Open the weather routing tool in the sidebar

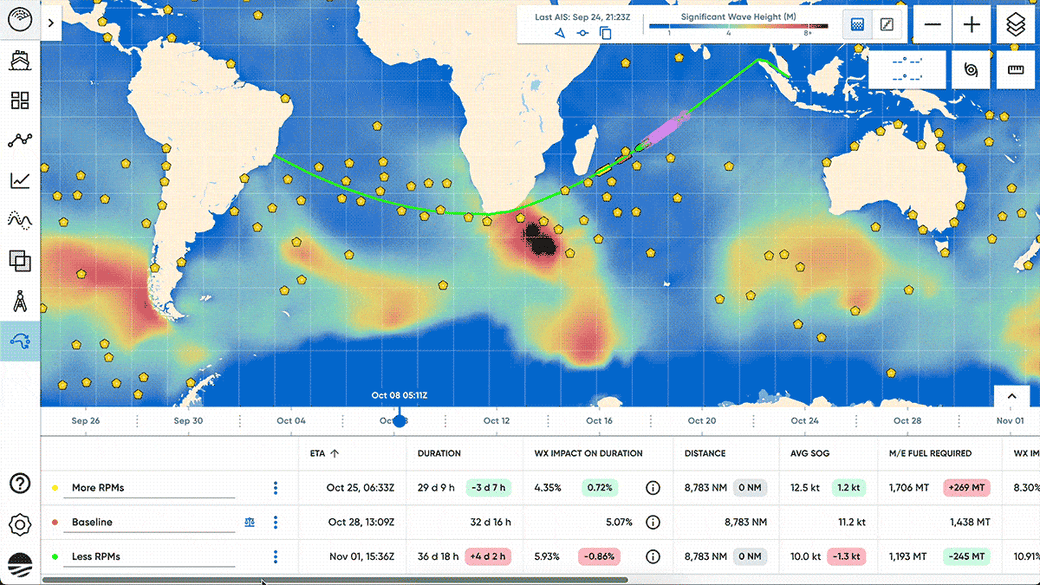coord(20,340)
